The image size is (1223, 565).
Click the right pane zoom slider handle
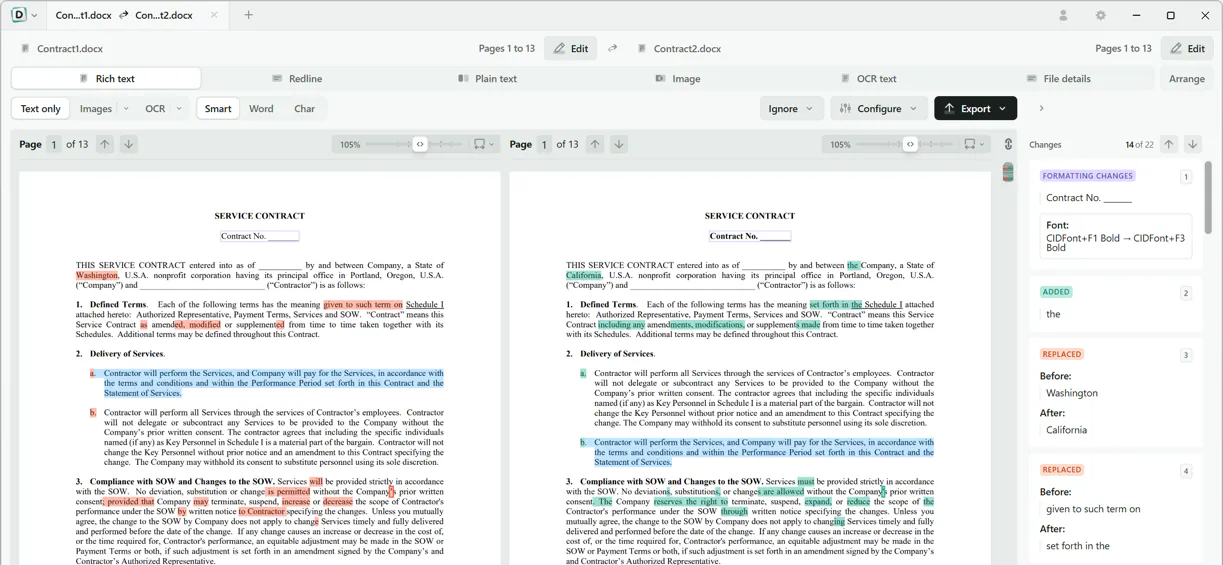pos(910,144)
